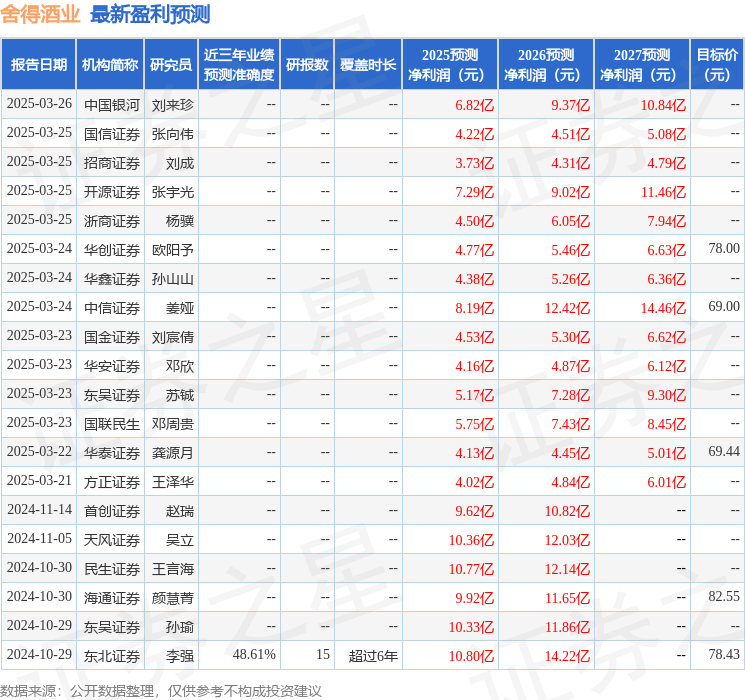Select the 覆盖时长 column header
Screen dimensions: 745x700
pyautogui.click(x=367, y=65)
